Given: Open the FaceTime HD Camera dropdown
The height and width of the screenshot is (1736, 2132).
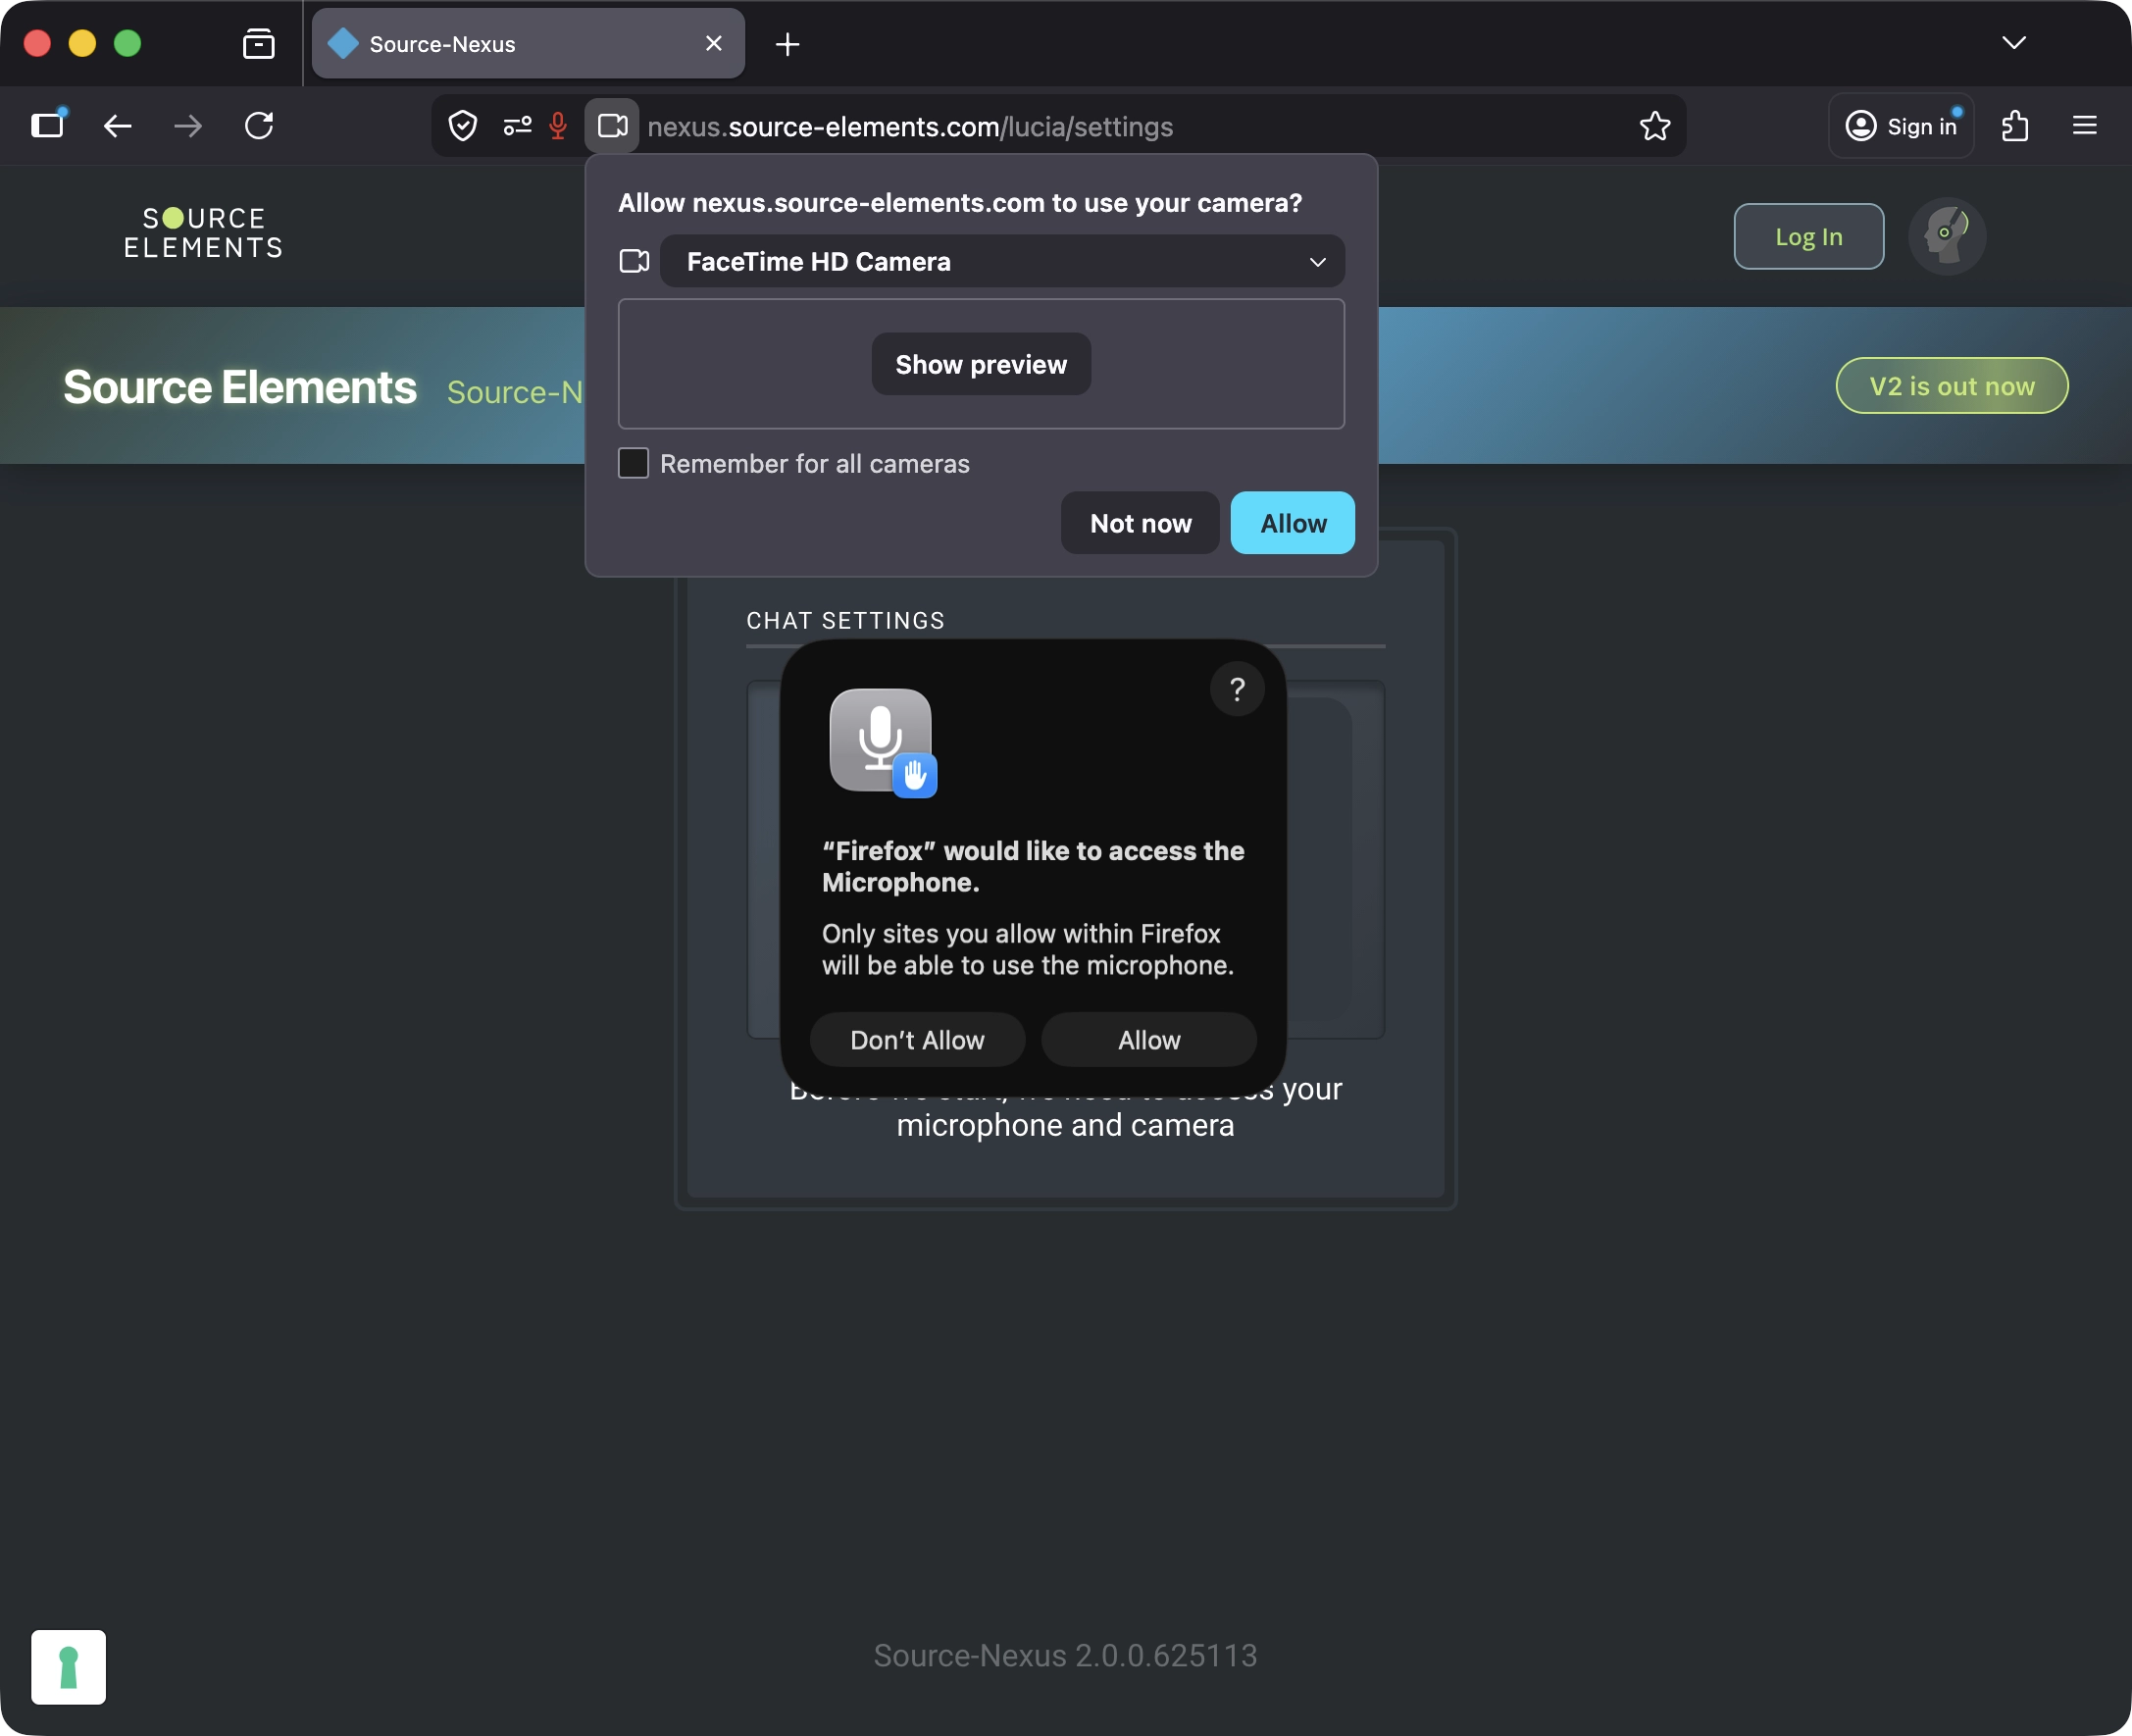Looking at the screenshot, I should (1002, 262).
